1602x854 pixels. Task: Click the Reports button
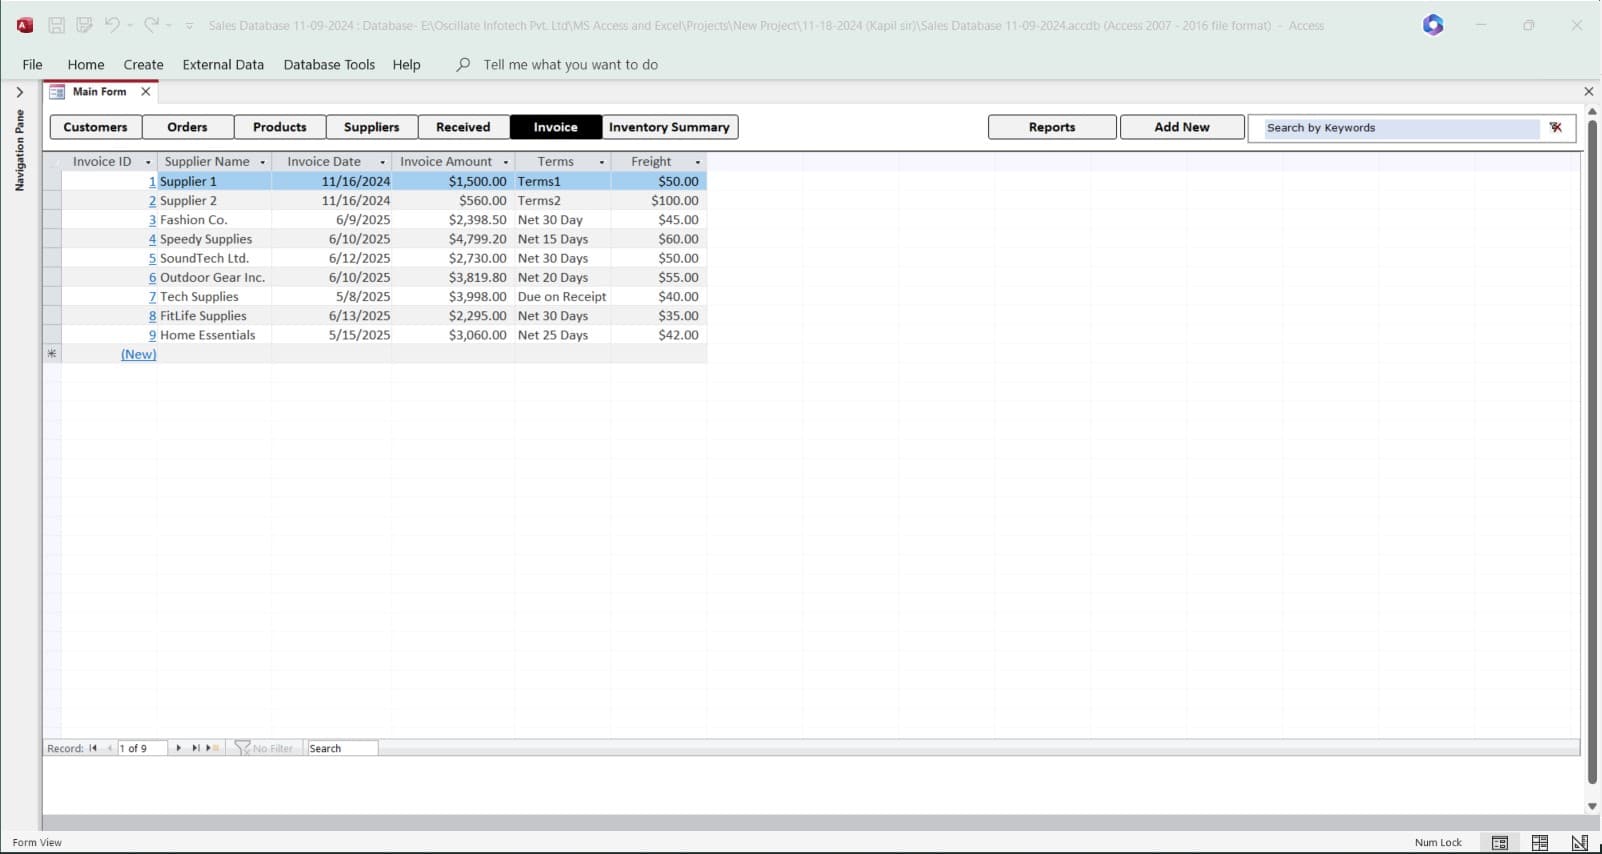1052,127
